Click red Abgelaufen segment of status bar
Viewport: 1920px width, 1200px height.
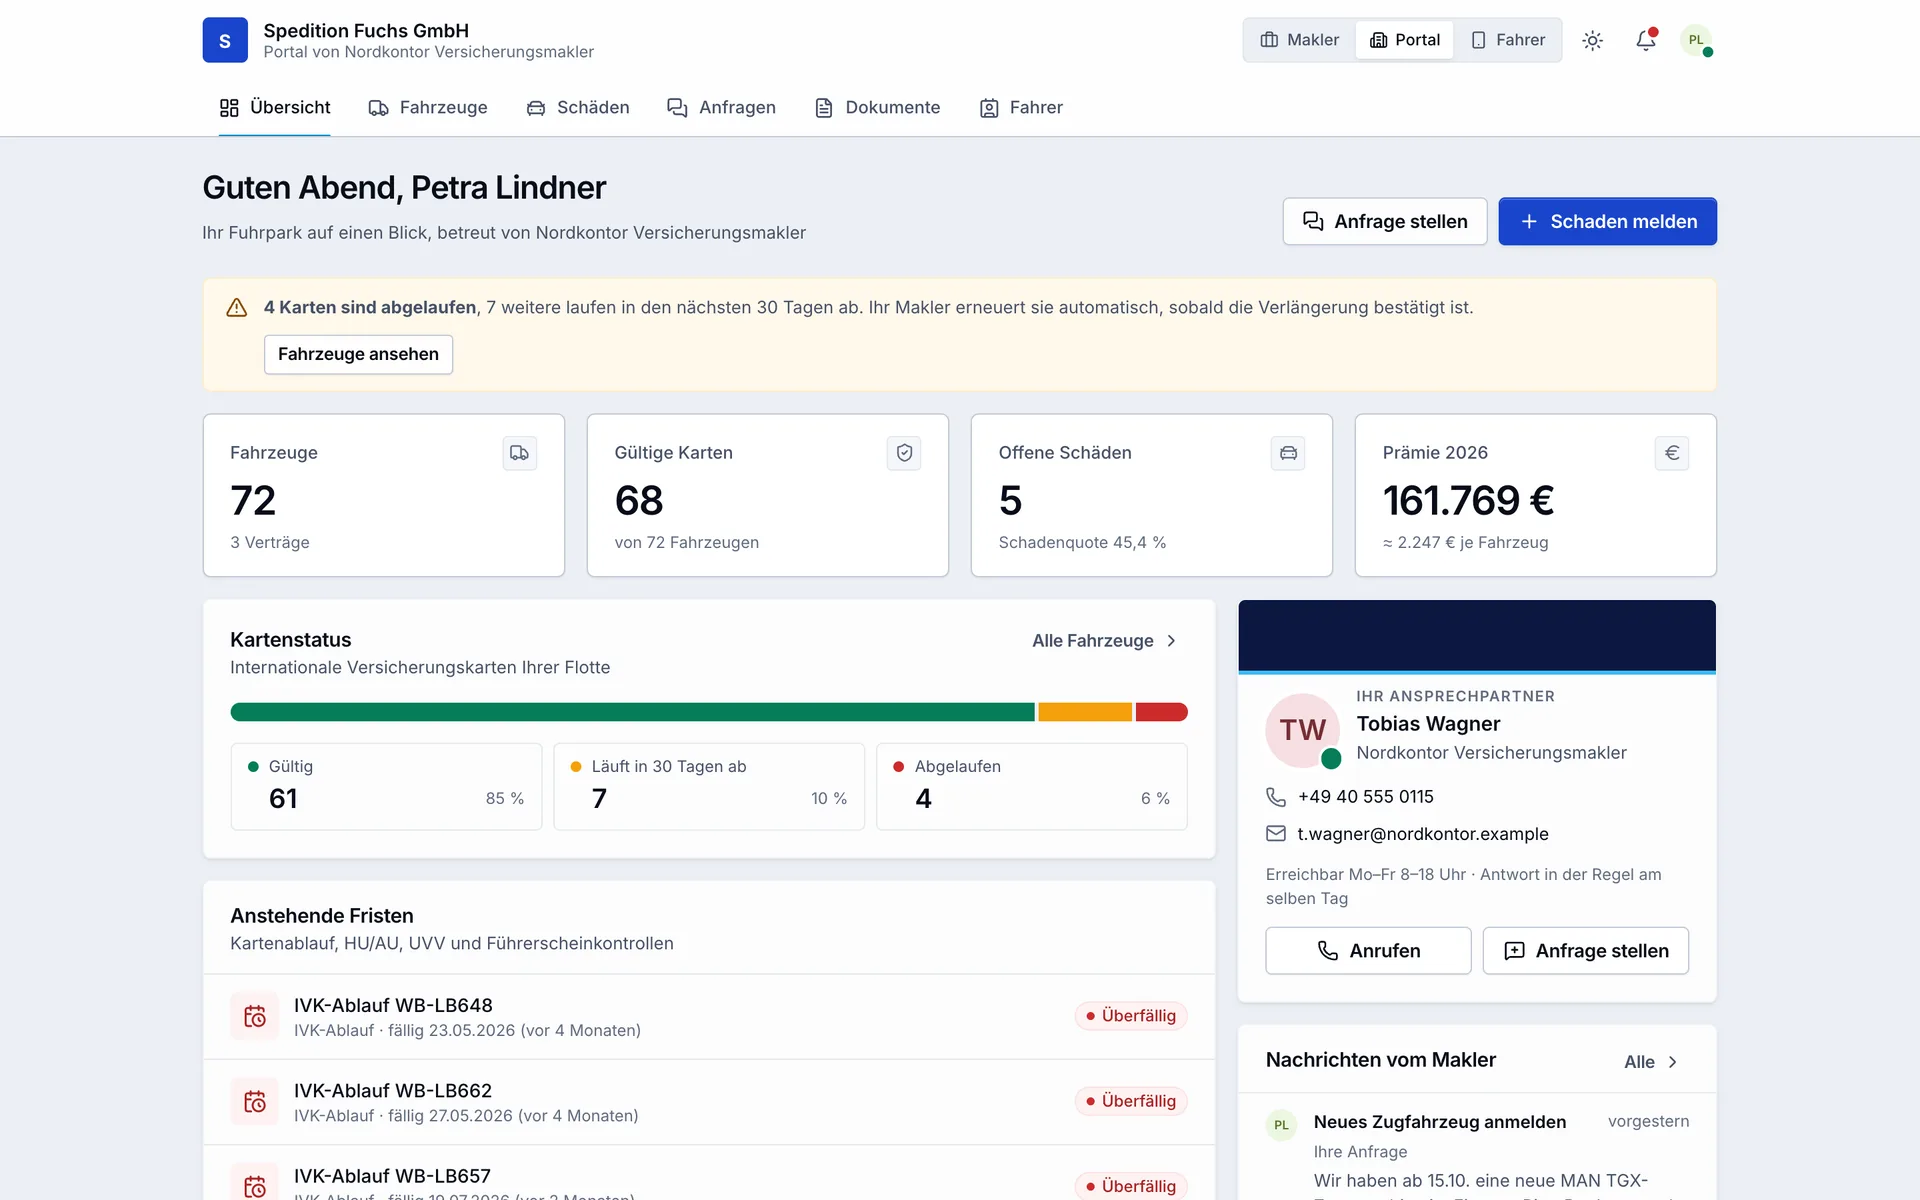[1162, 712]
